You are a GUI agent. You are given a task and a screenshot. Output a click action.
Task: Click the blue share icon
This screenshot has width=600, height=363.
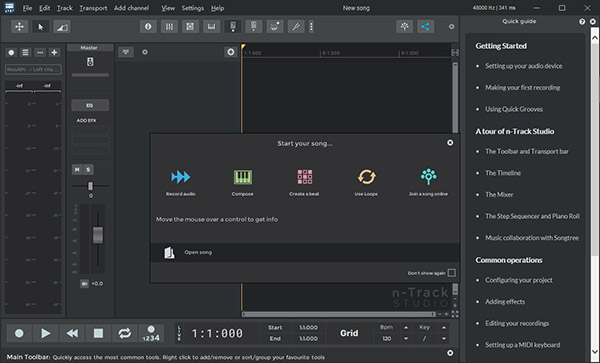coord(425,26)
